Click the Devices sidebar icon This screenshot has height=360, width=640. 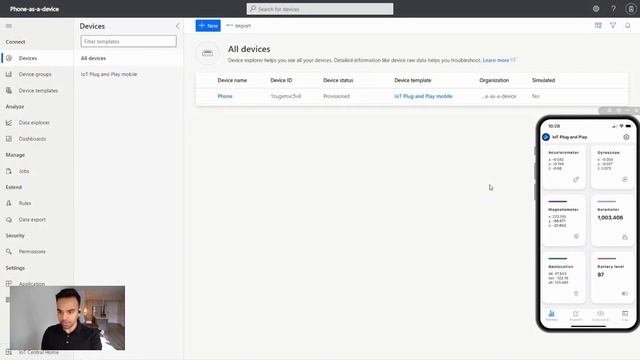coord(9,58)
